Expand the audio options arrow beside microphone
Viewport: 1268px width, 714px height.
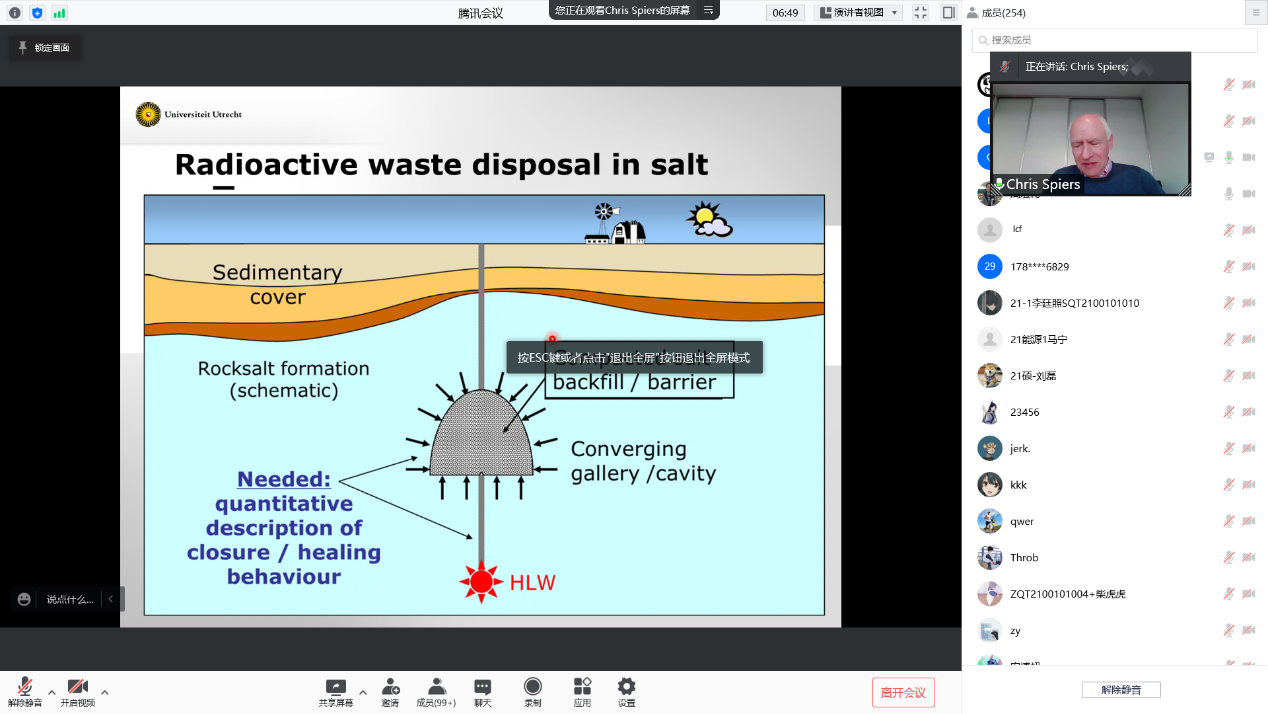52,692
